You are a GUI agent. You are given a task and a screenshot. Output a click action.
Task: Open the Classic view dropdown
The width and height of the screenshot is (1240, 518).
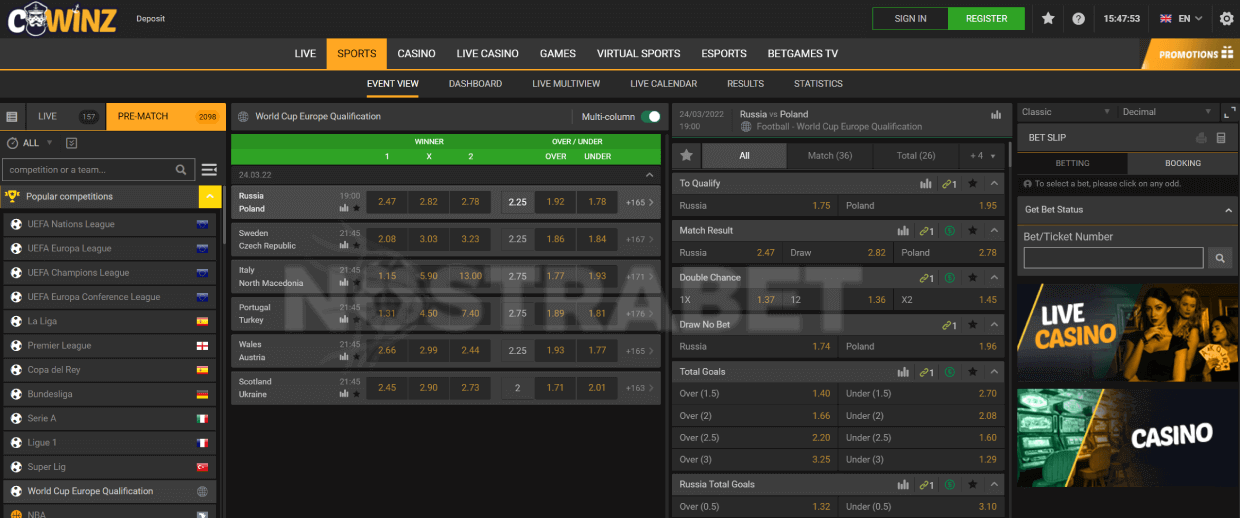tap(1066, 112)
